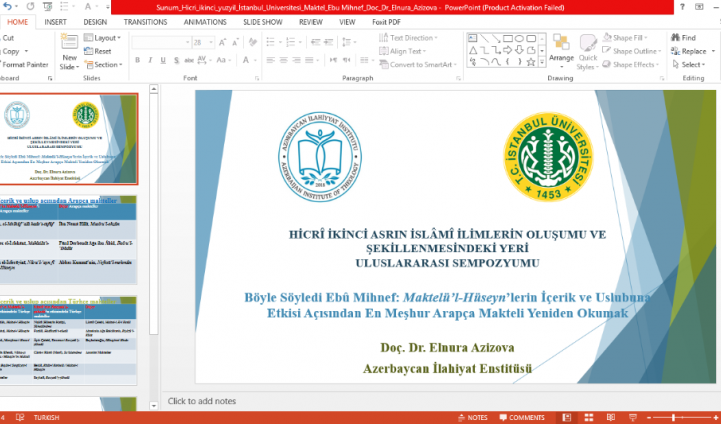Align text right
This screenshot has height=424, width=721.
tap(296, 60)
